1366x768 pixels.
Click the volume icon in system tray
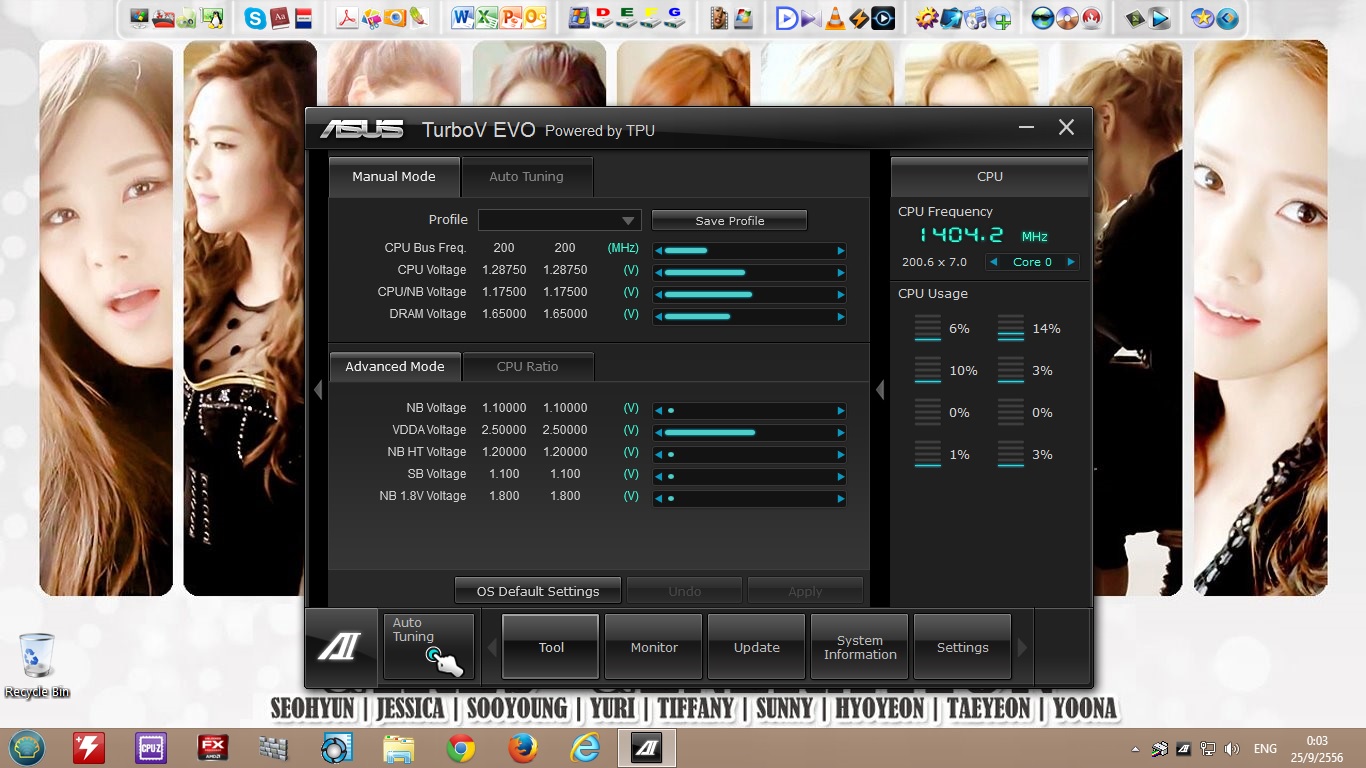1231,748
